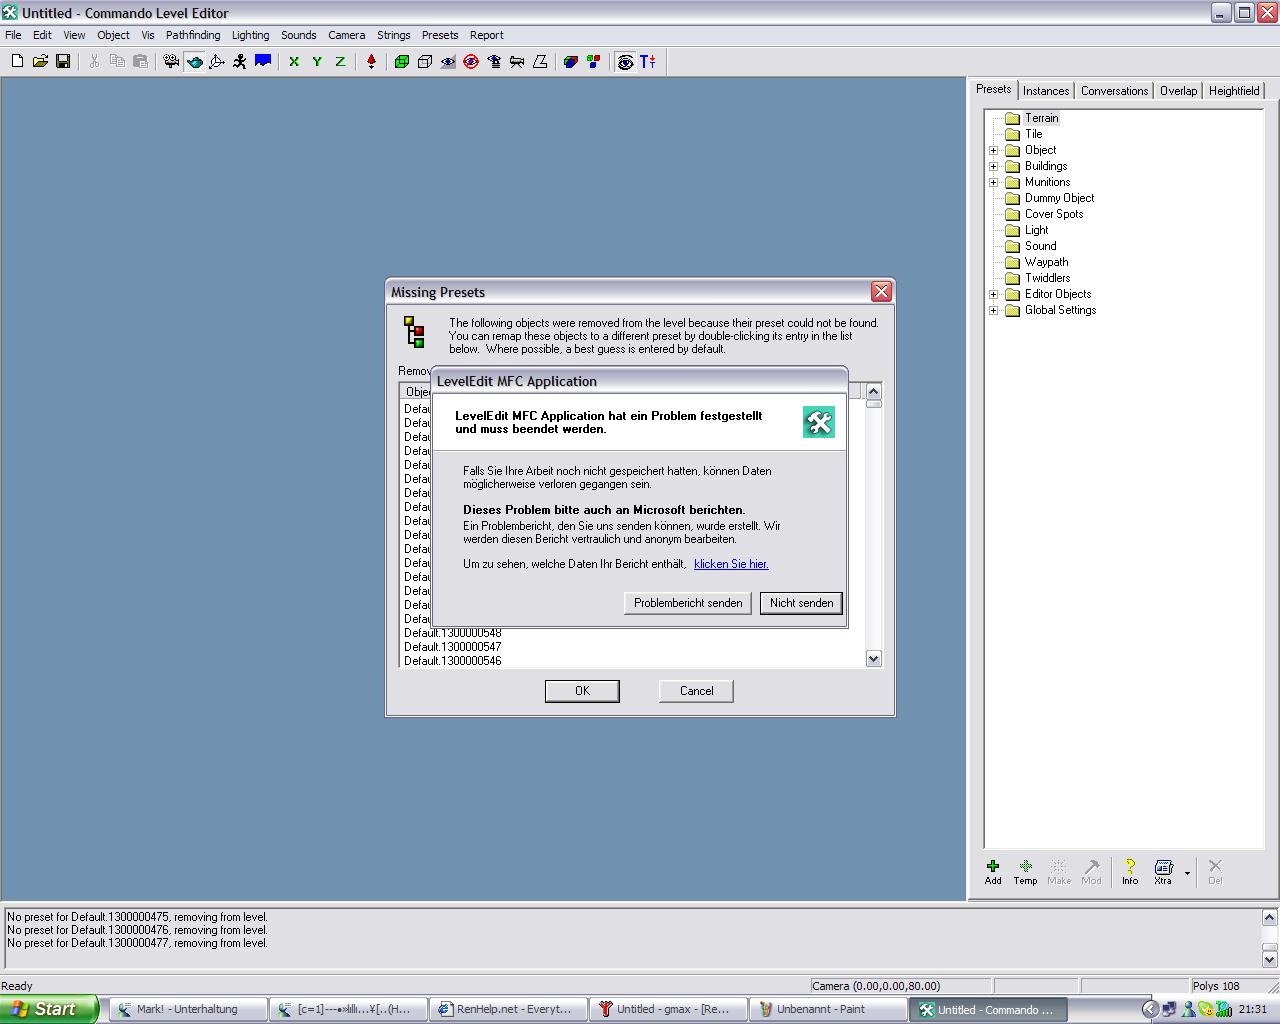Open the Xtra dropdown arrow

[x=1187, y=873]
